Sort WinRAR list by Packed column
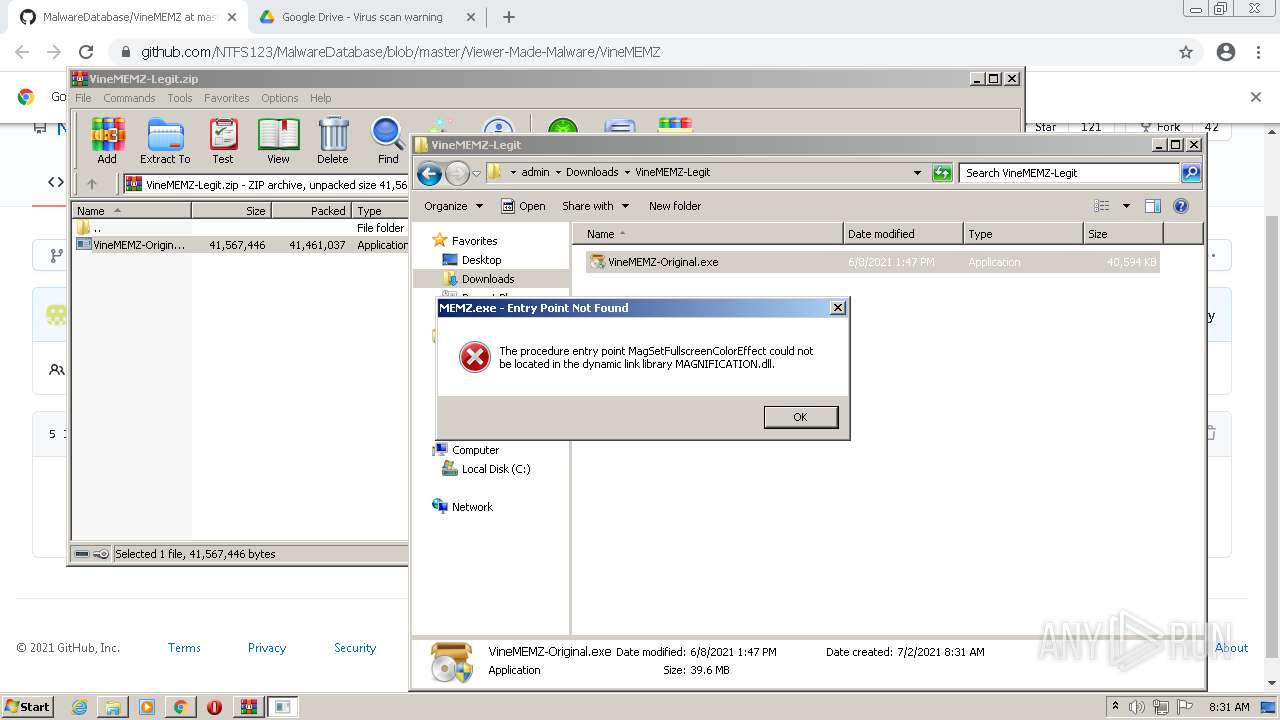Viewport: 1280px width, 720px height. pyautogui.click(x=311, y=211)
